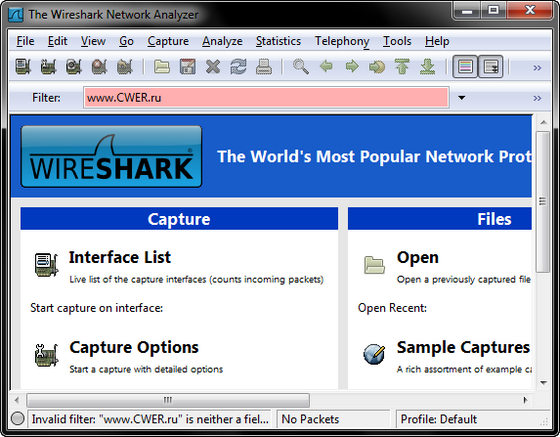Toggle the colorize packet list button
Viewport: 560px width, 437px height.
(465, 67)
